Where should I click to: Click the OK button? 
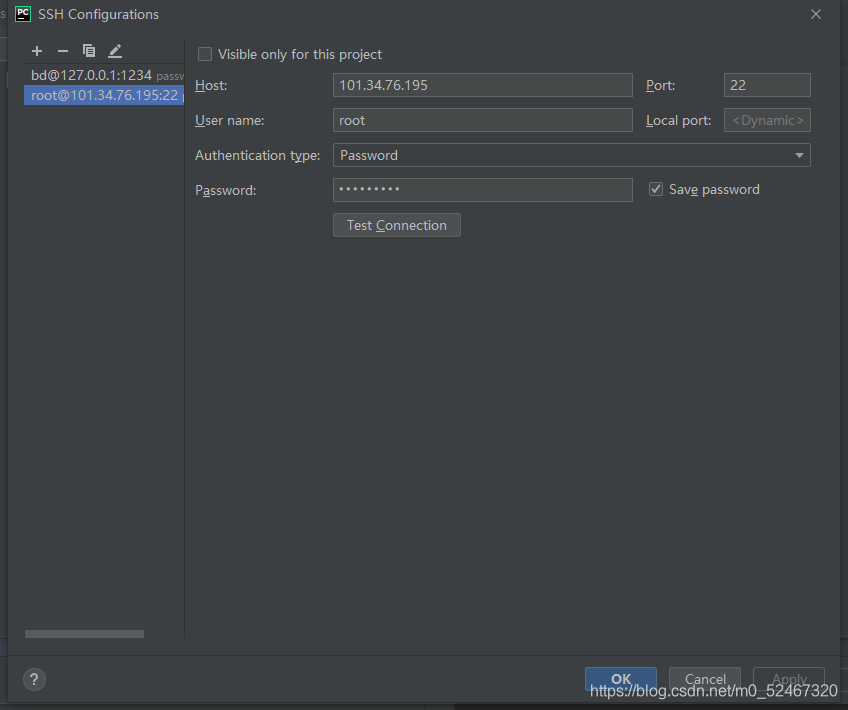[x=620, y=679]
